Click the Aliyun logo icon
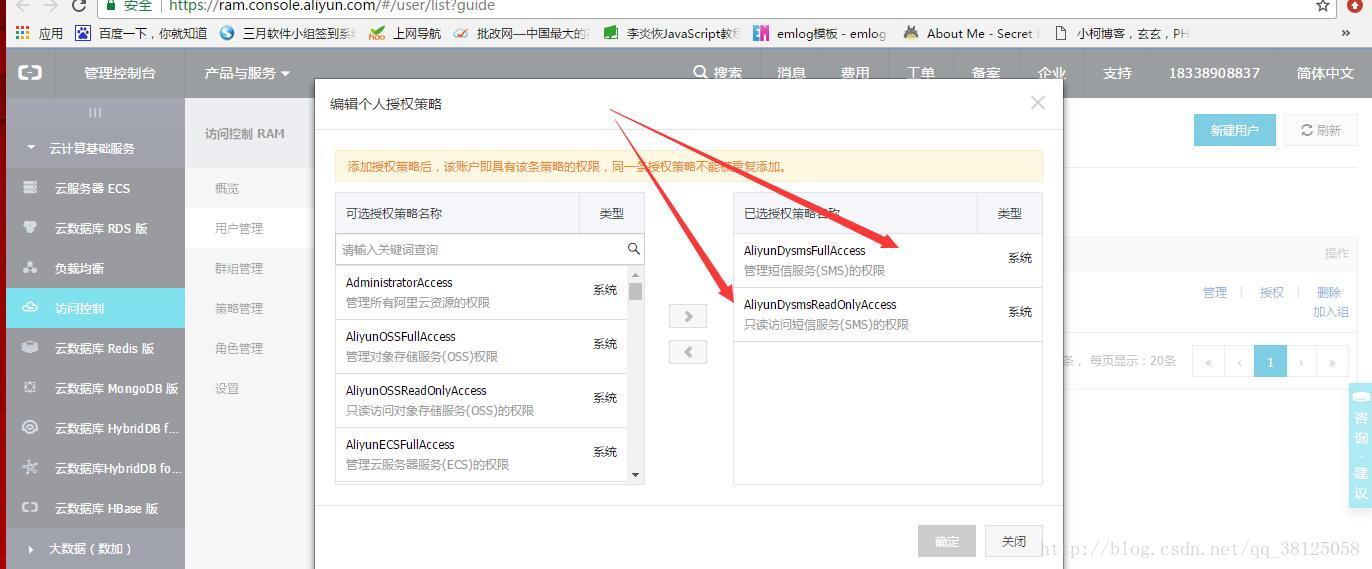This screenshot has height=569, width=1372. coord(30,73)
